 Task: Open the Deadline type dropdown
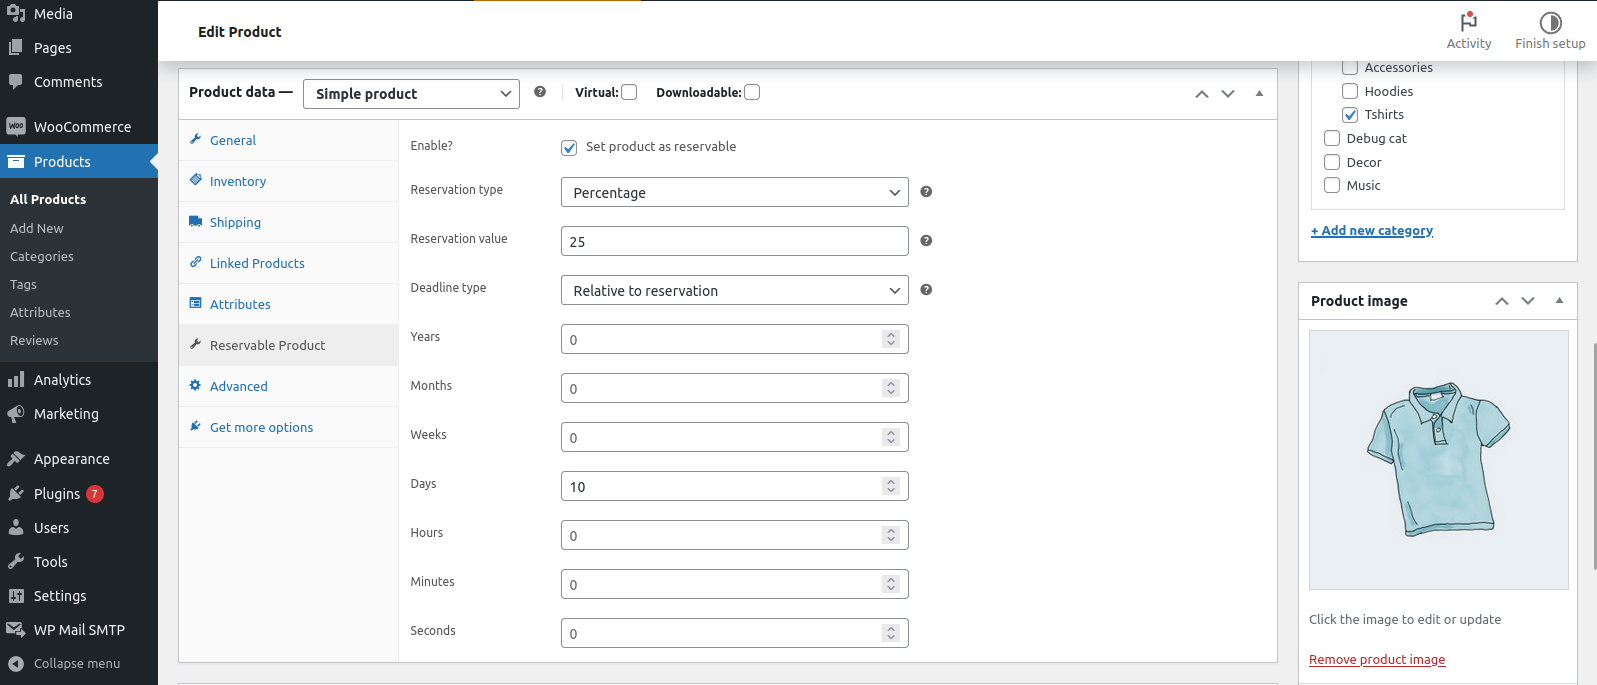(x=734, y=290)
